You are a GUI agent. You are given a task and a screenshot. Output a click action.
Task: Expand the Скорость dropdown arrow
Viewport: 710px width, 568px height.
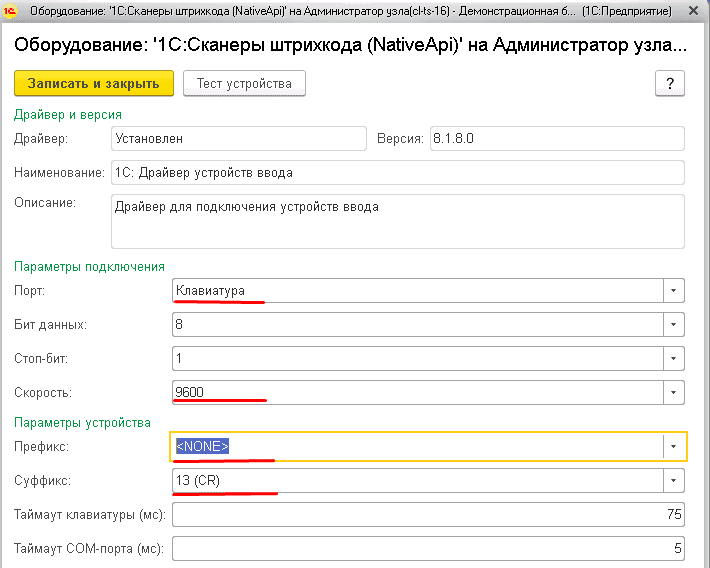[x=674, y=392]
